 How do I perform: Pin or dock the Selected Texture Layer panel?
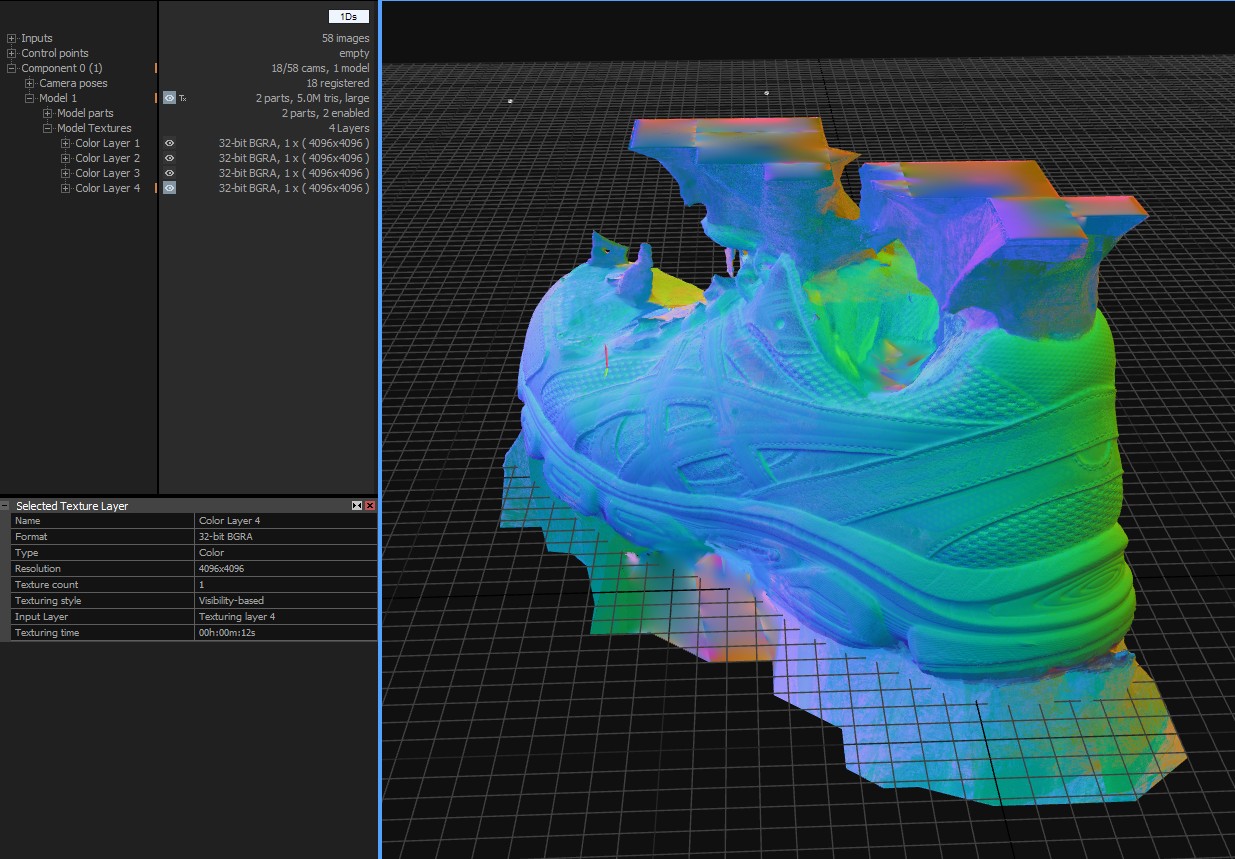pos(357,506)
